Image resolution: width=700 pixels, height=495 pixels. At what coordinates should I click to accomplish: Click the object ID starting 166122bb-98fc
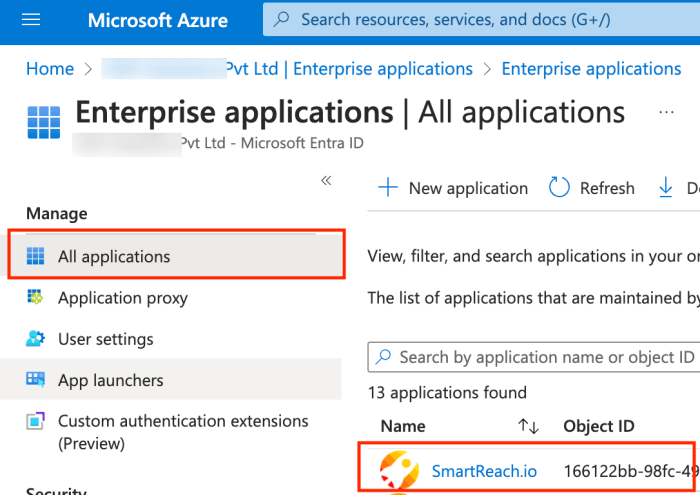point(631,471)
